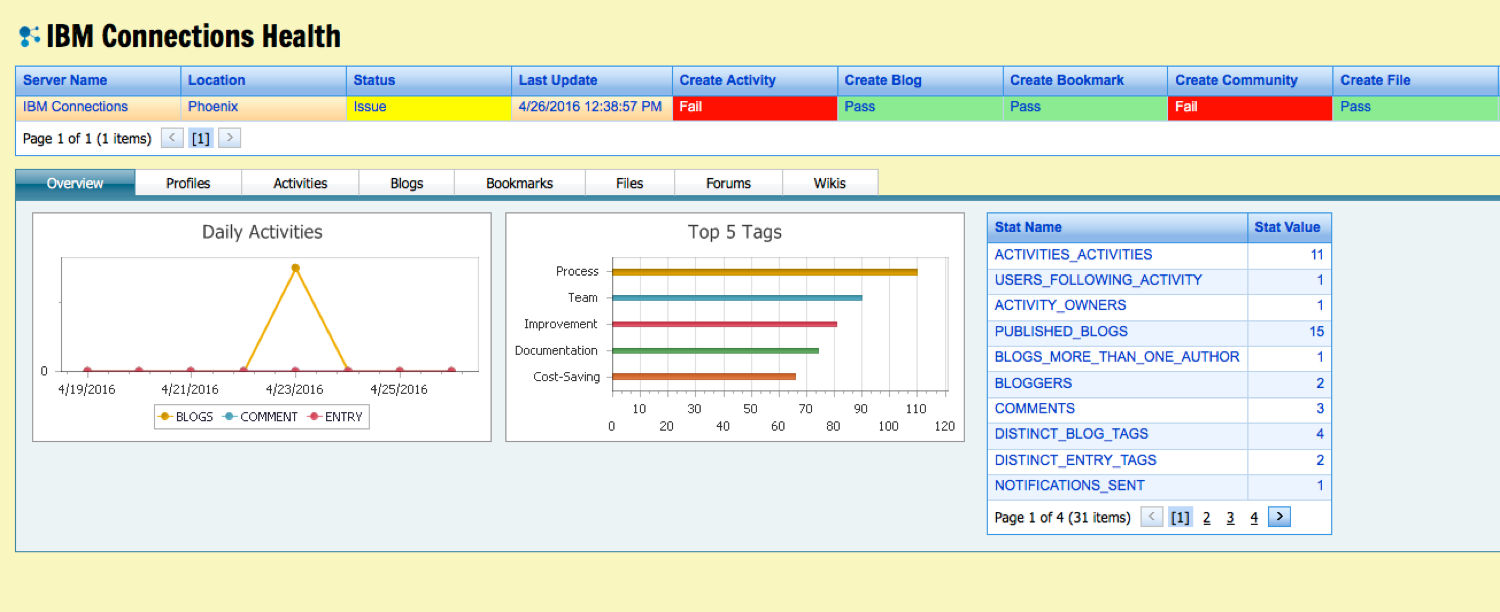
Task: Click Pass cell under Create Blog
Action: pyautogui.click(x=920, y=107)
